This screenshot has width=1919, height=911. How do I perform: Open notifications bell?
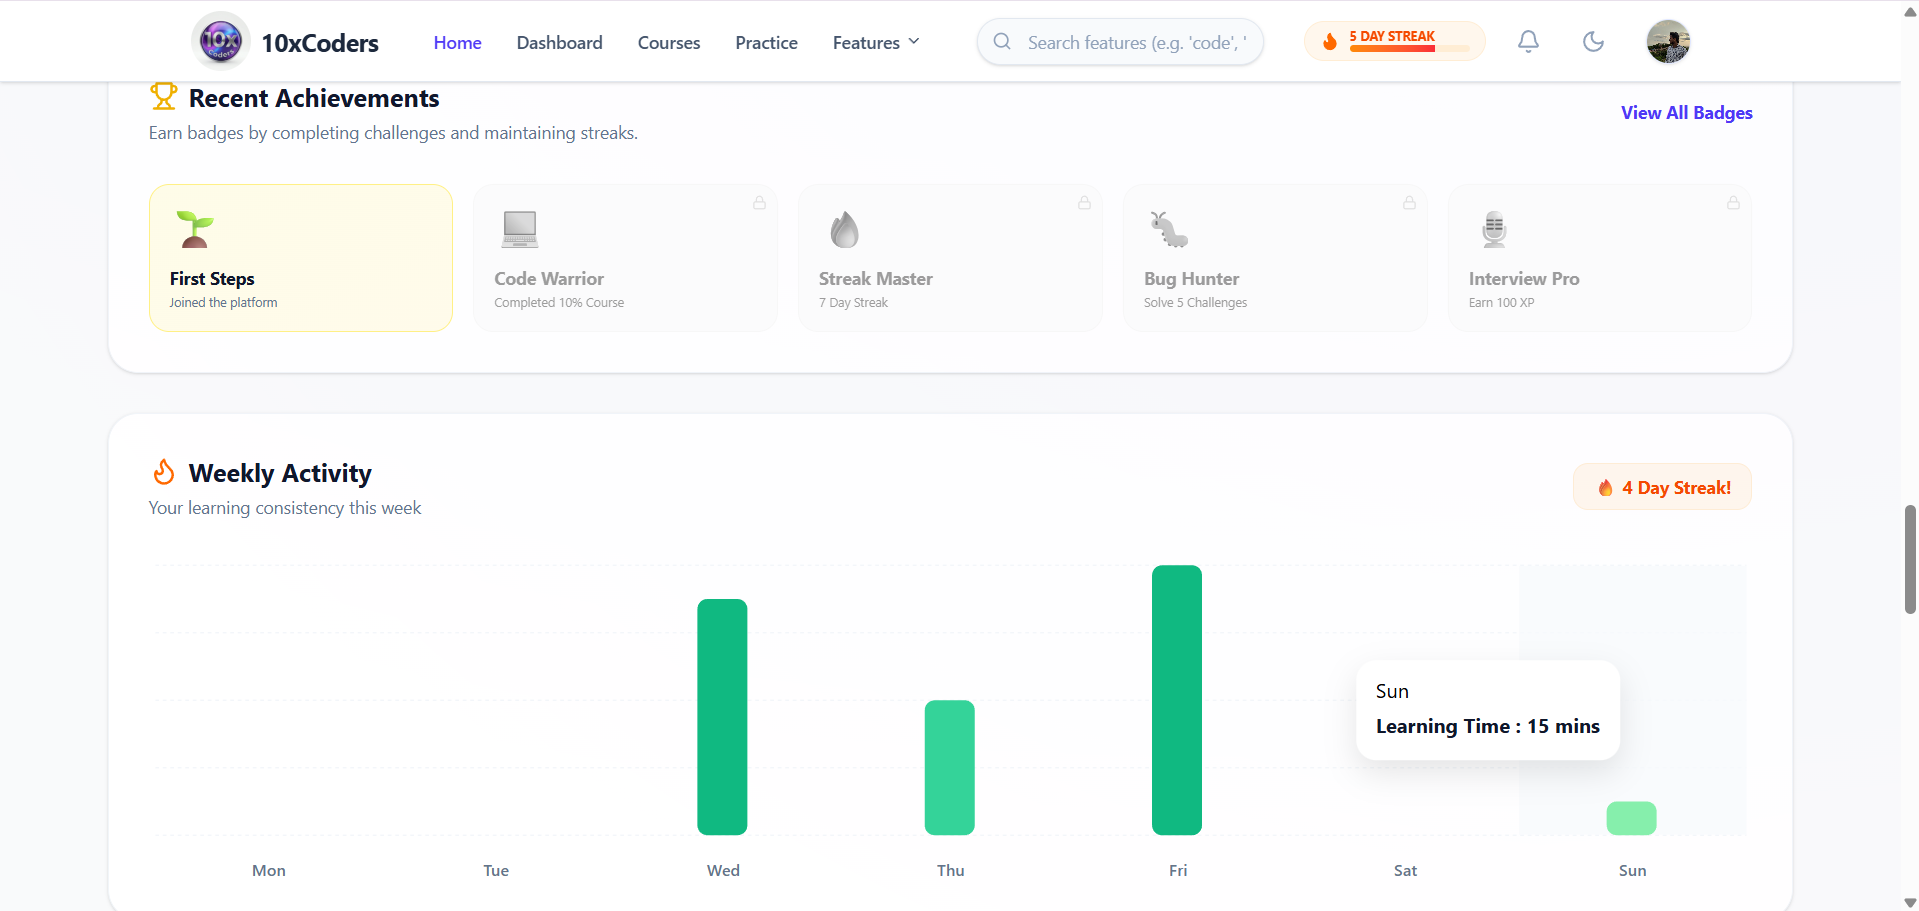[1528, 41]
